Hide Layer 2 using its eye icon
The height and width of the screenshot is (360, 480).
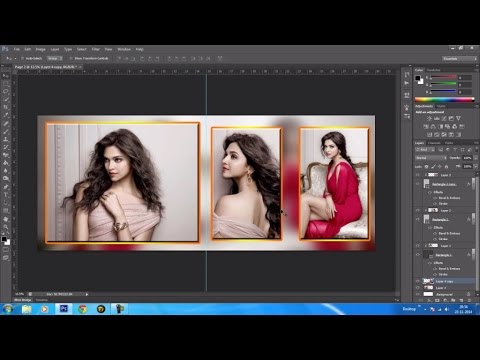click(418, 210)
